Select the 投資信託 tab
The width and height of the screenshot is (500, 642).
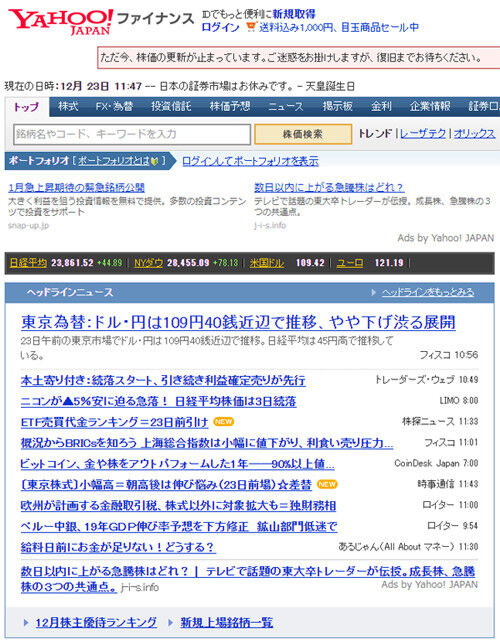coord(171,106)
